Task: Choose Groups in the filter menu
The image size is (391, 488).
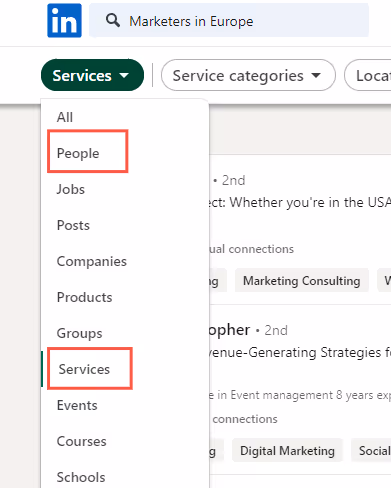Action: click(x=79, y=333)
